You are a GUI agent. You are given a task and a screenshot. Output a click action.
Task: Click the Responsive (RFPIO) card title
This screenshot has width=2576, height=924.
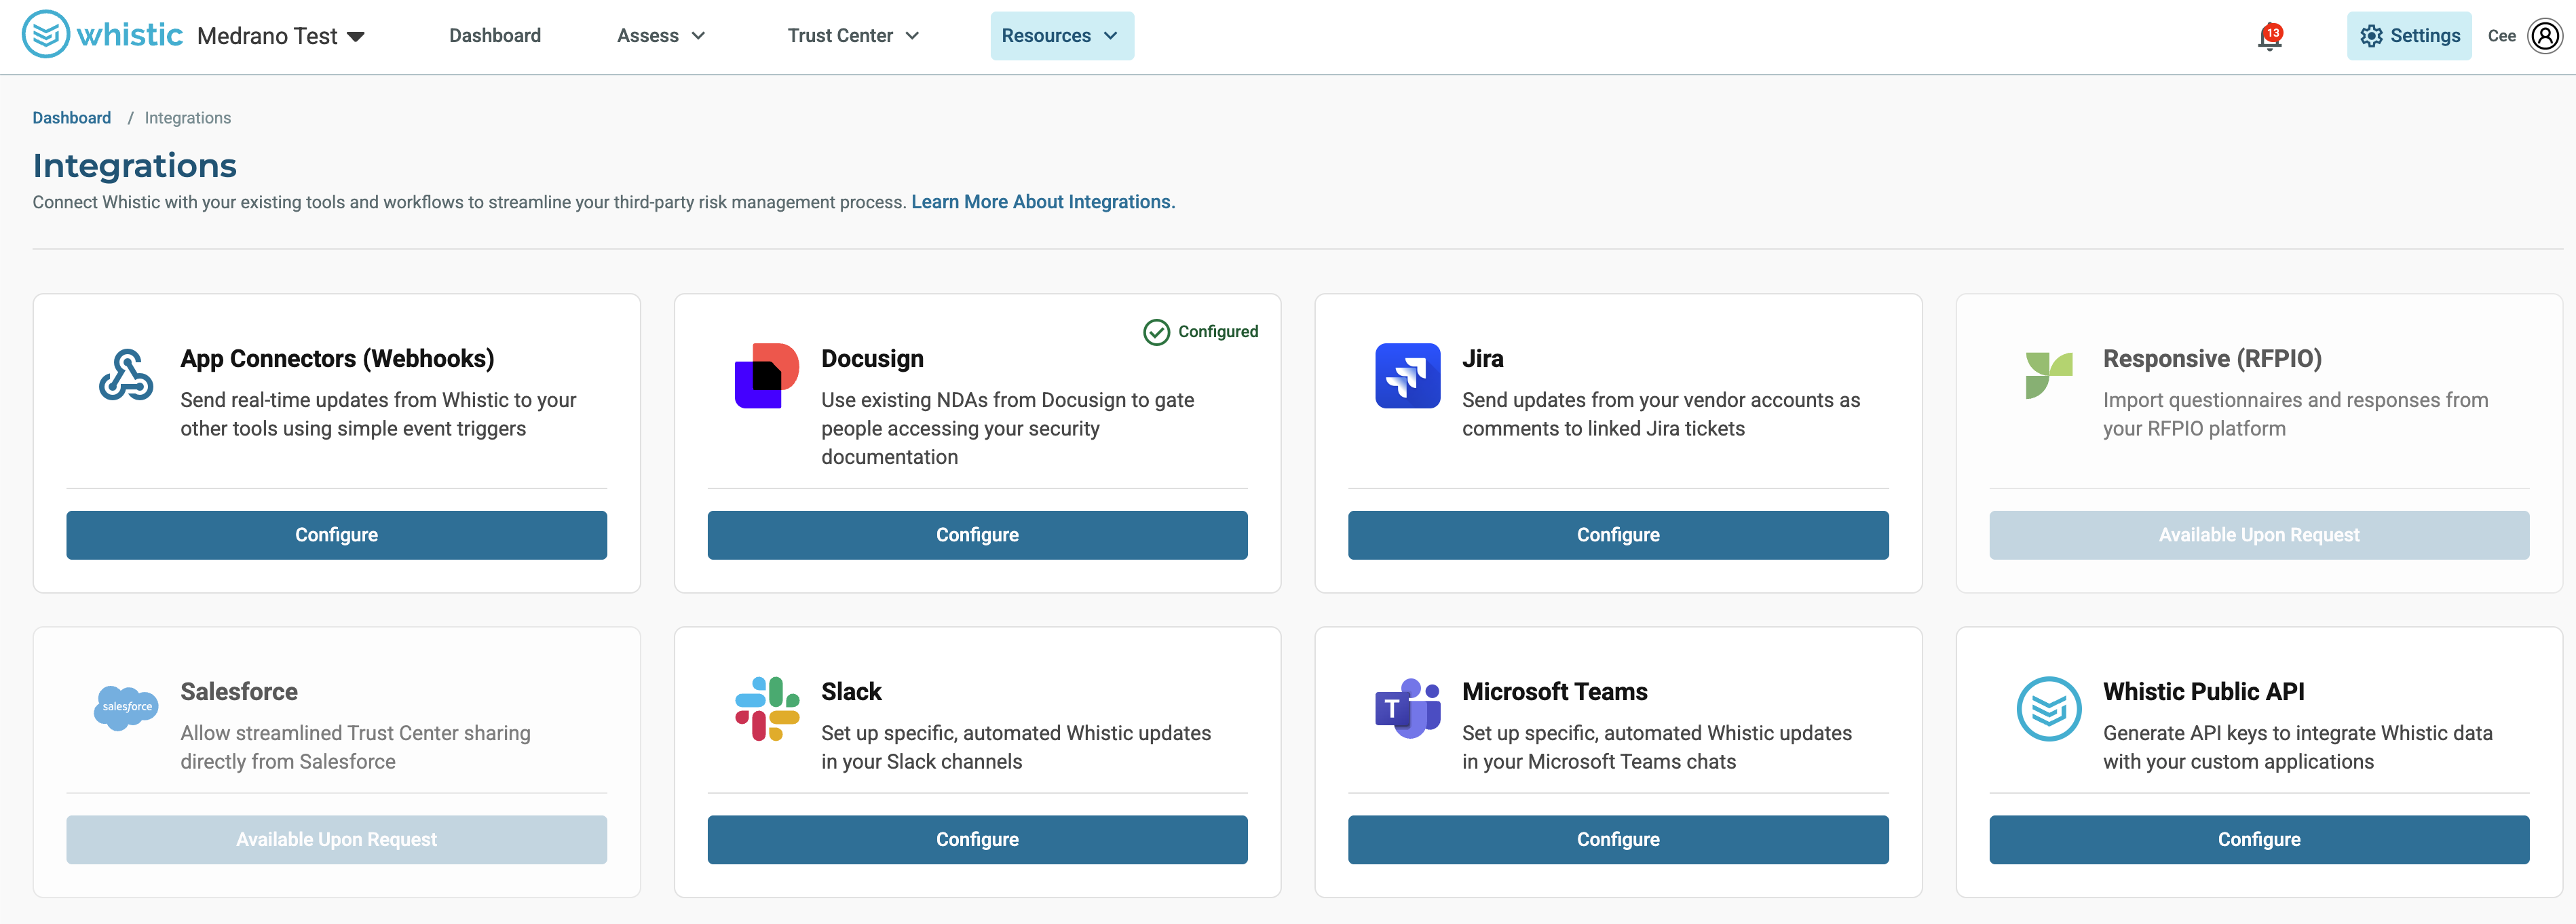2211,359
